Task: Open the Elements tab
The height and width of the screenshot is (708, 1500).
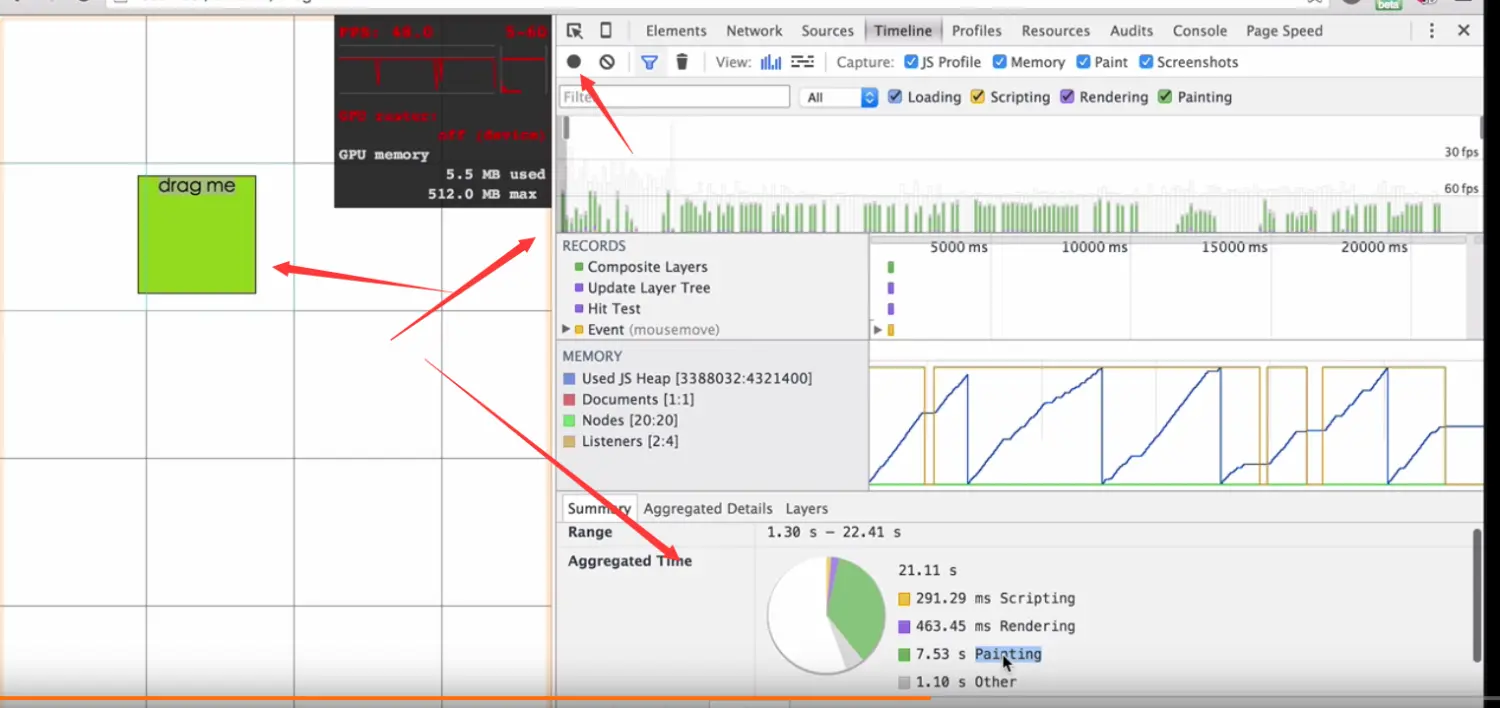Action: point(676,31)
